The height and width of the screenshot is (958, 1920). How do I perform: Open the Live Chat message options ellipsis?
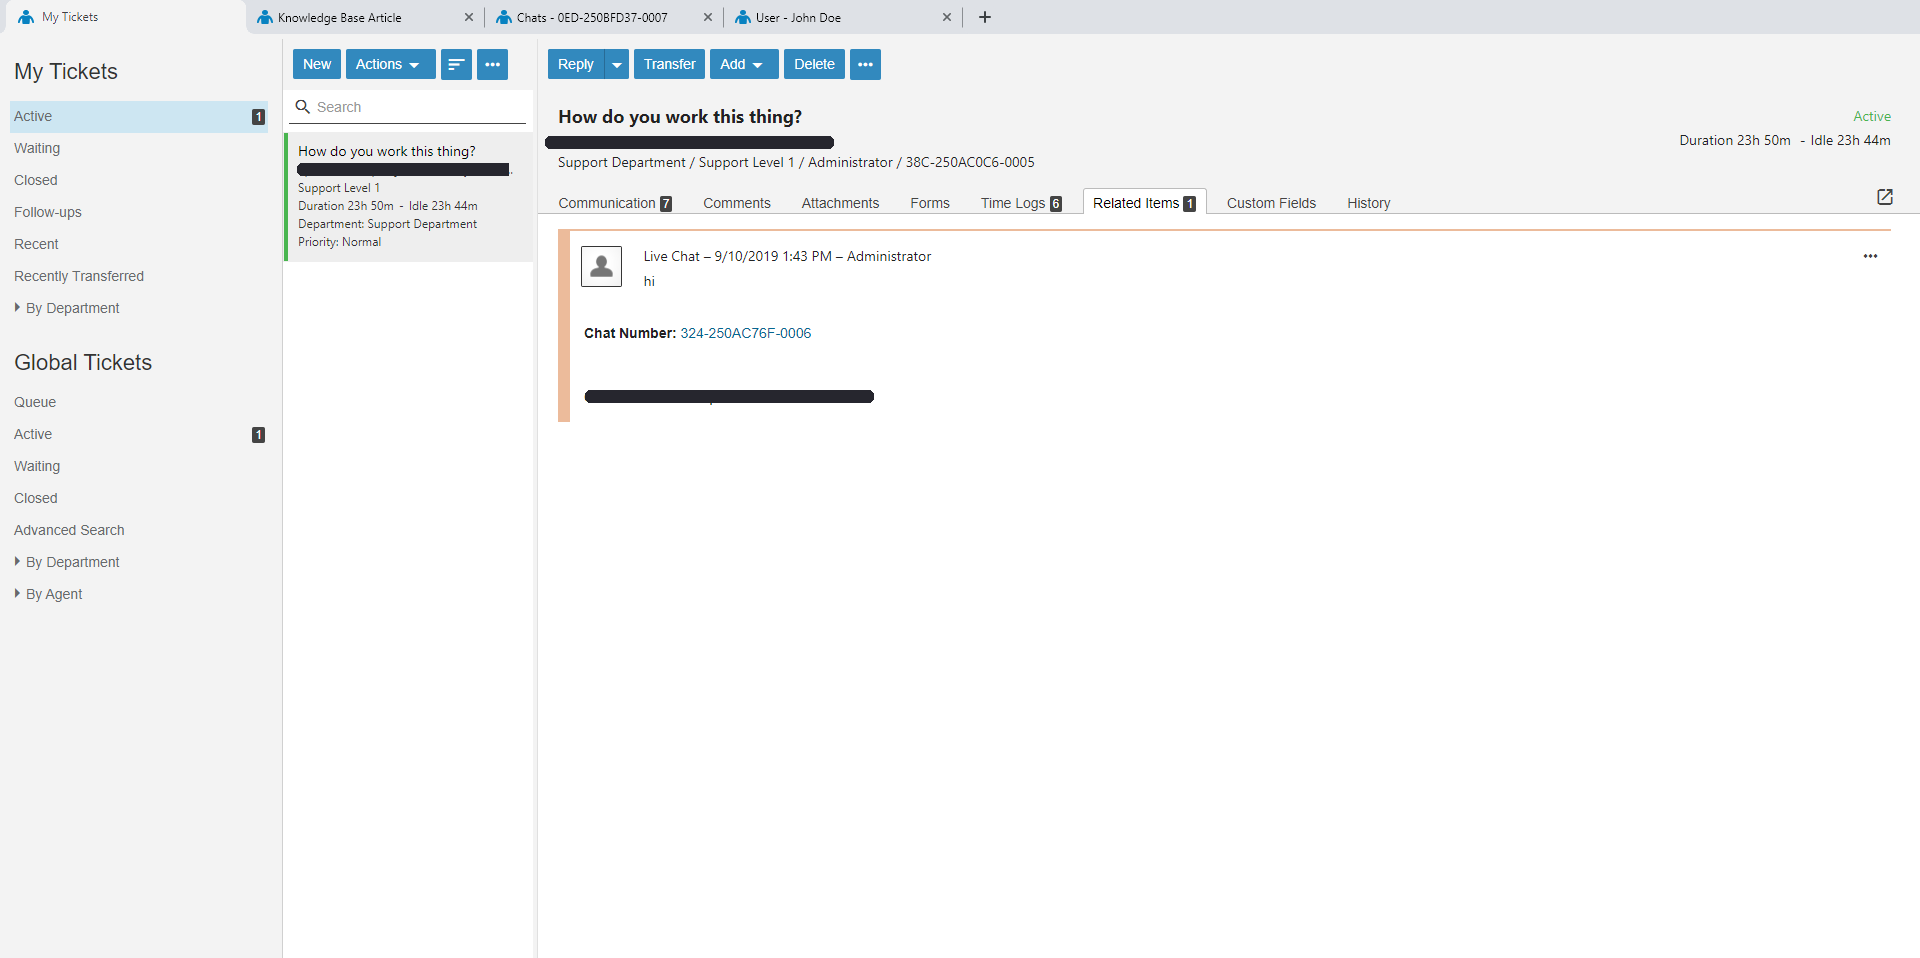point(1870,256)
